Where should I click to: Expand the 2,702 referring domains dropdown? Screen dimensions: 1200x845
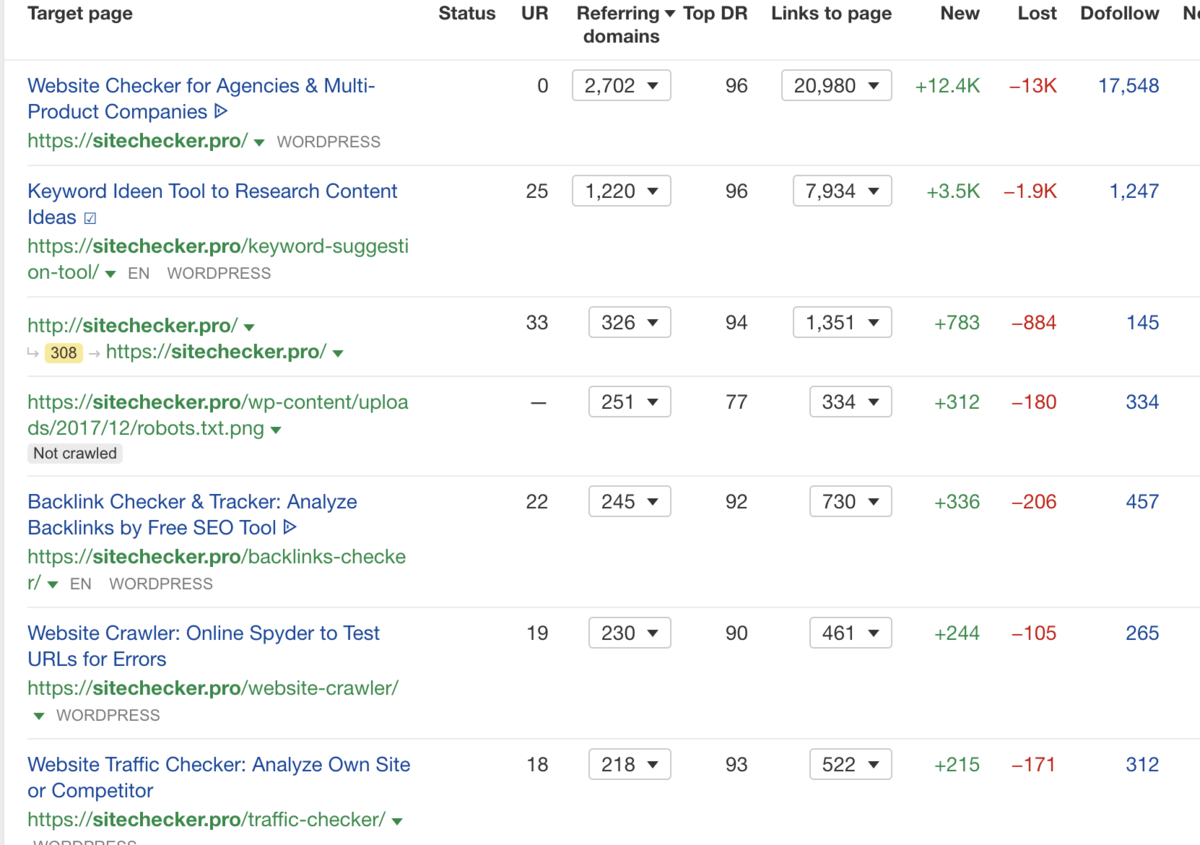[621, 86]
